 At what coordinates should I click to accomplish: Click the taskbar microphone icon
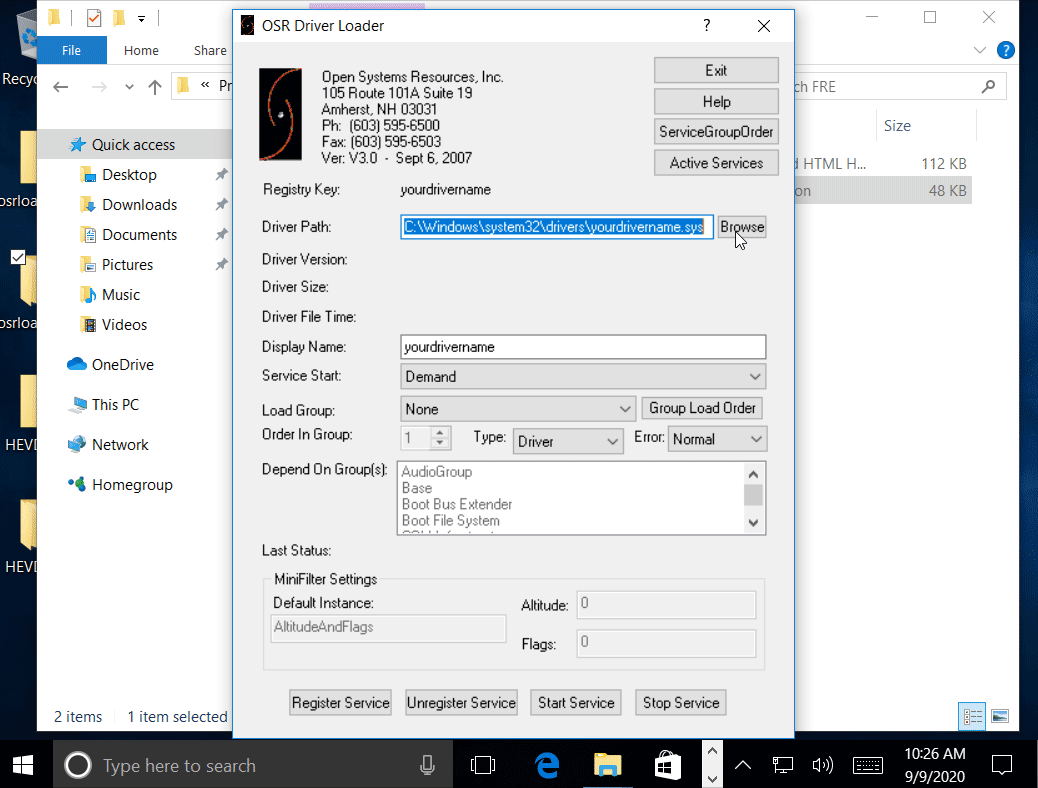[428, 765]
